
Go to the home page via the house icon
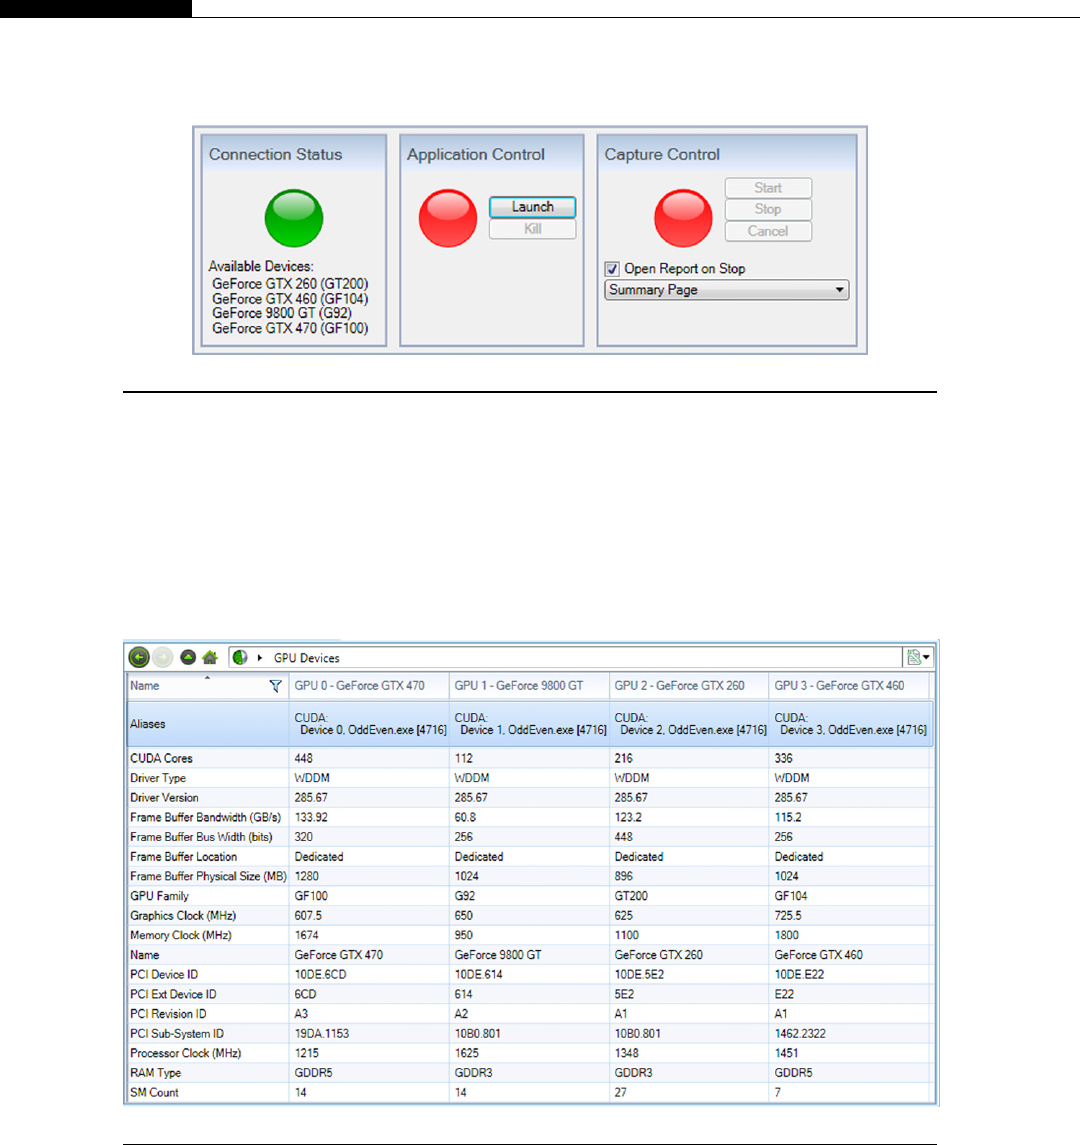210,657
